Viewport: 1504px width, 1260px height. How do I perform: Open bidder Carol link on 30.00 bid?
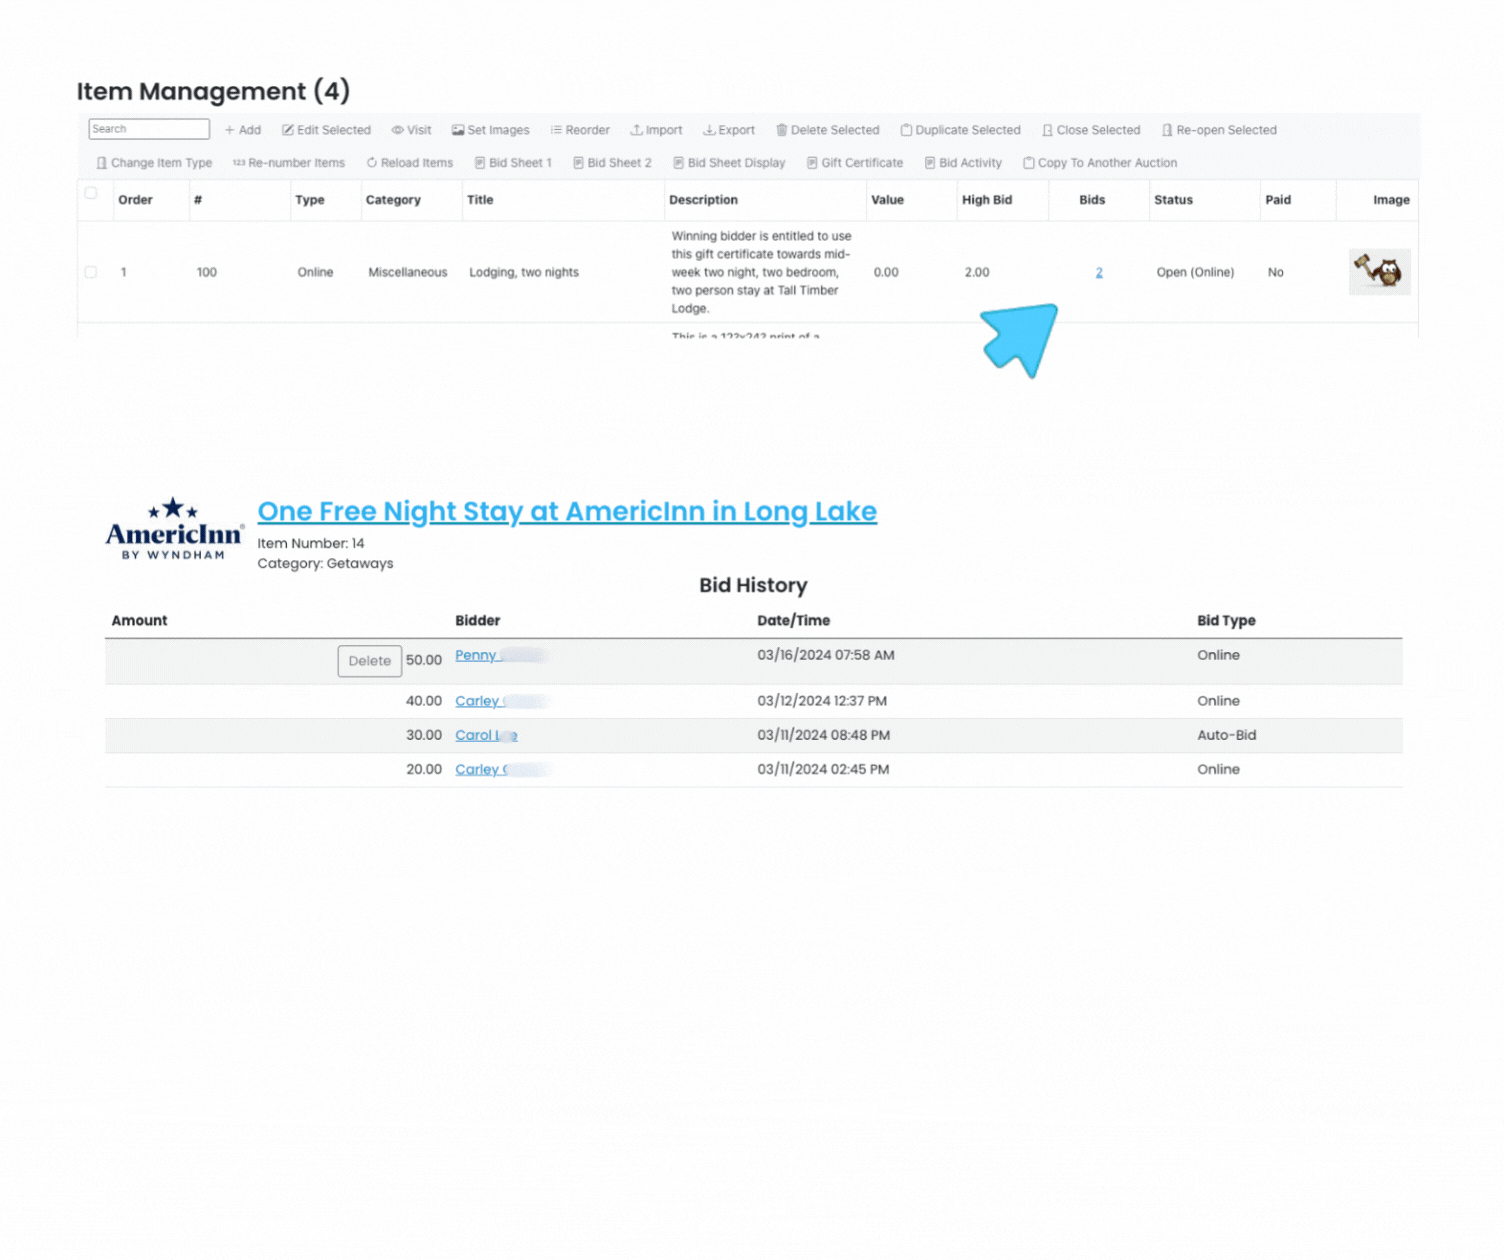click(486, 735)
